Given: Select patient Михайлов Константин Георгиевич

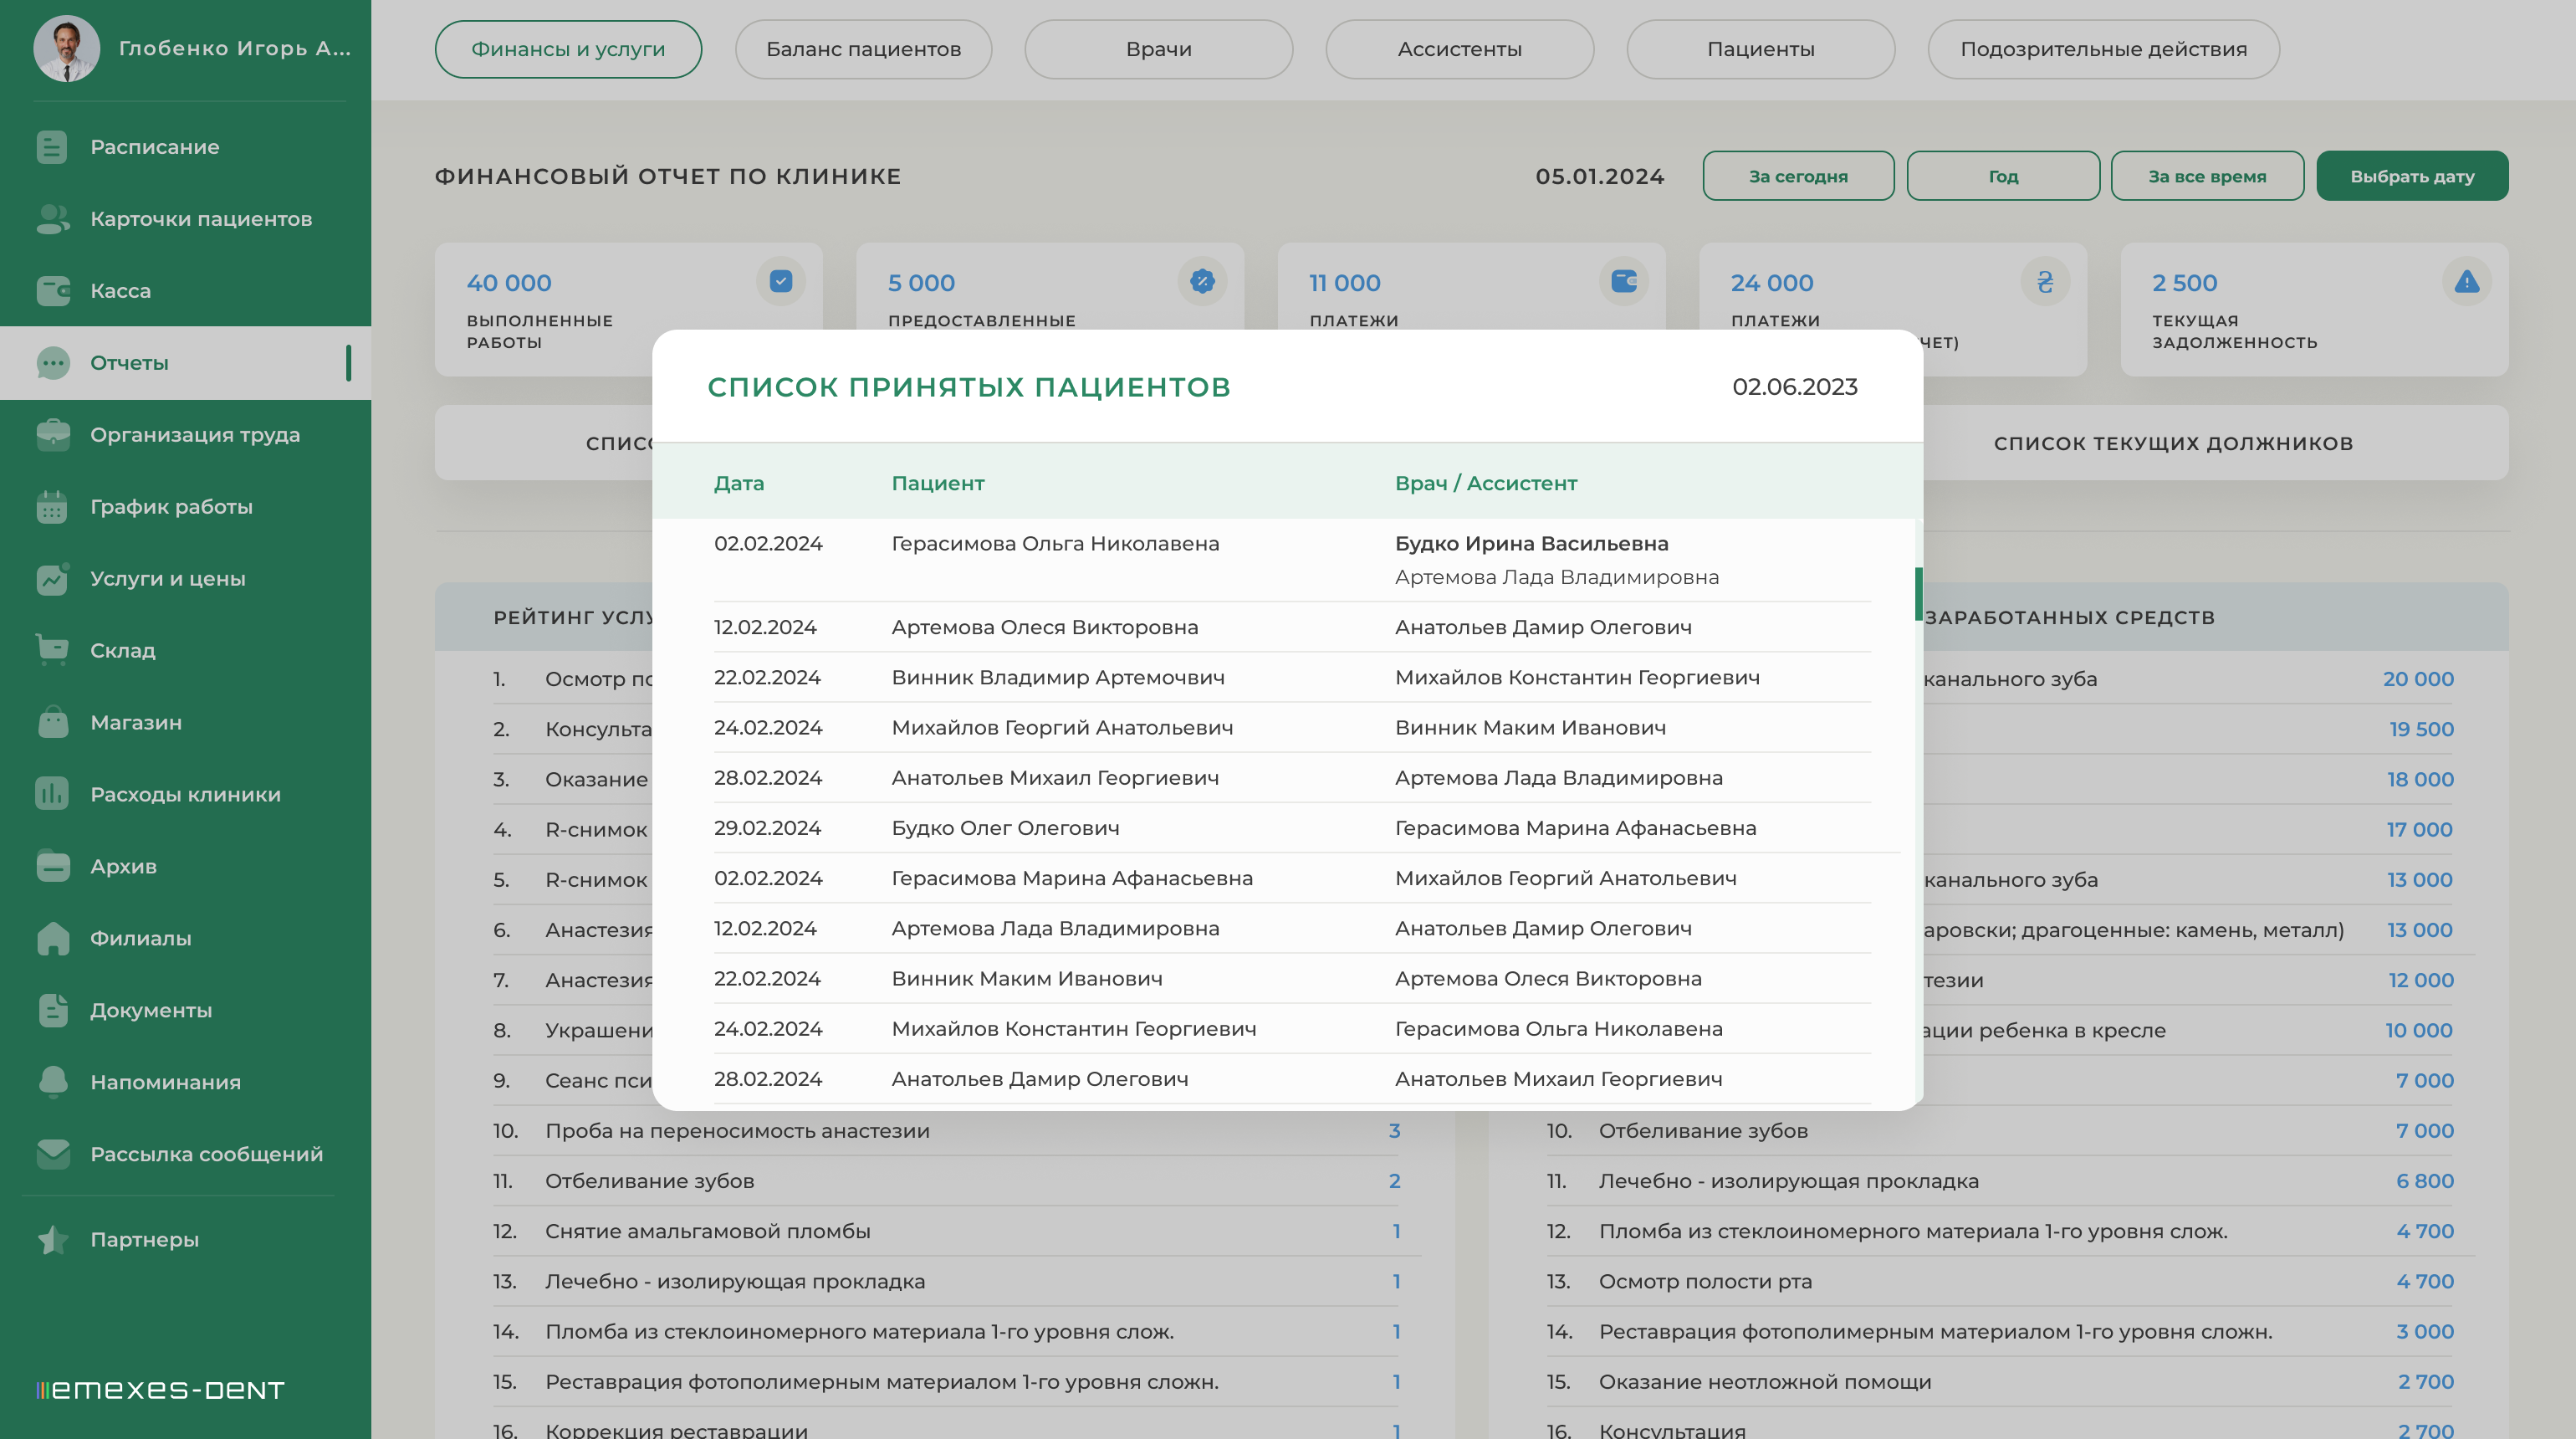Looking at the screenshot, I should (x=1073, y=1029).
